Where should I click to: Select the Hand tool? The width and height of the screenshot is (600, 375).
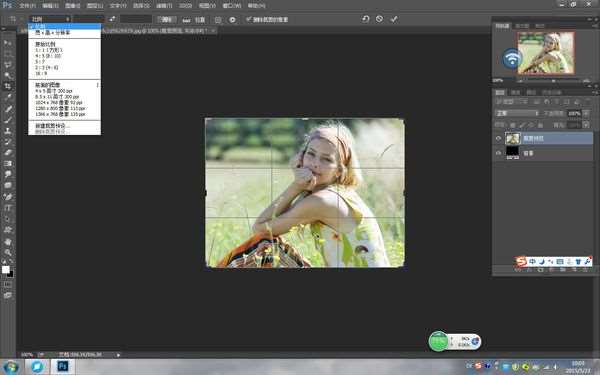8,242
